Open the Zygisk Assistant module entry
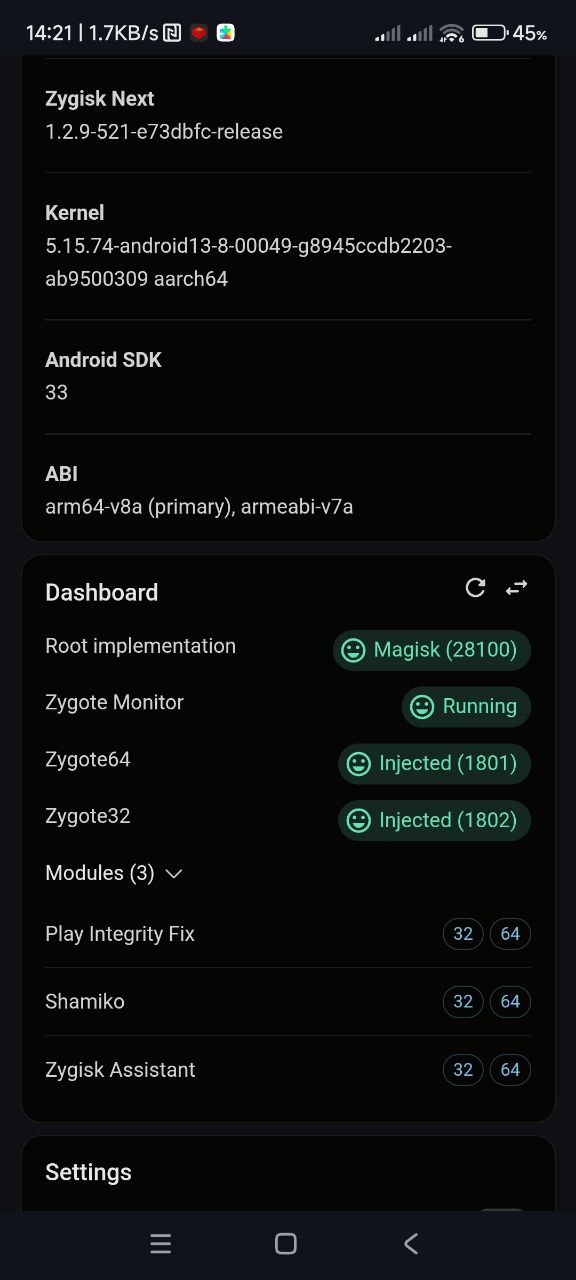Viewport: 576px width, 1280px height. [288, 1070]
